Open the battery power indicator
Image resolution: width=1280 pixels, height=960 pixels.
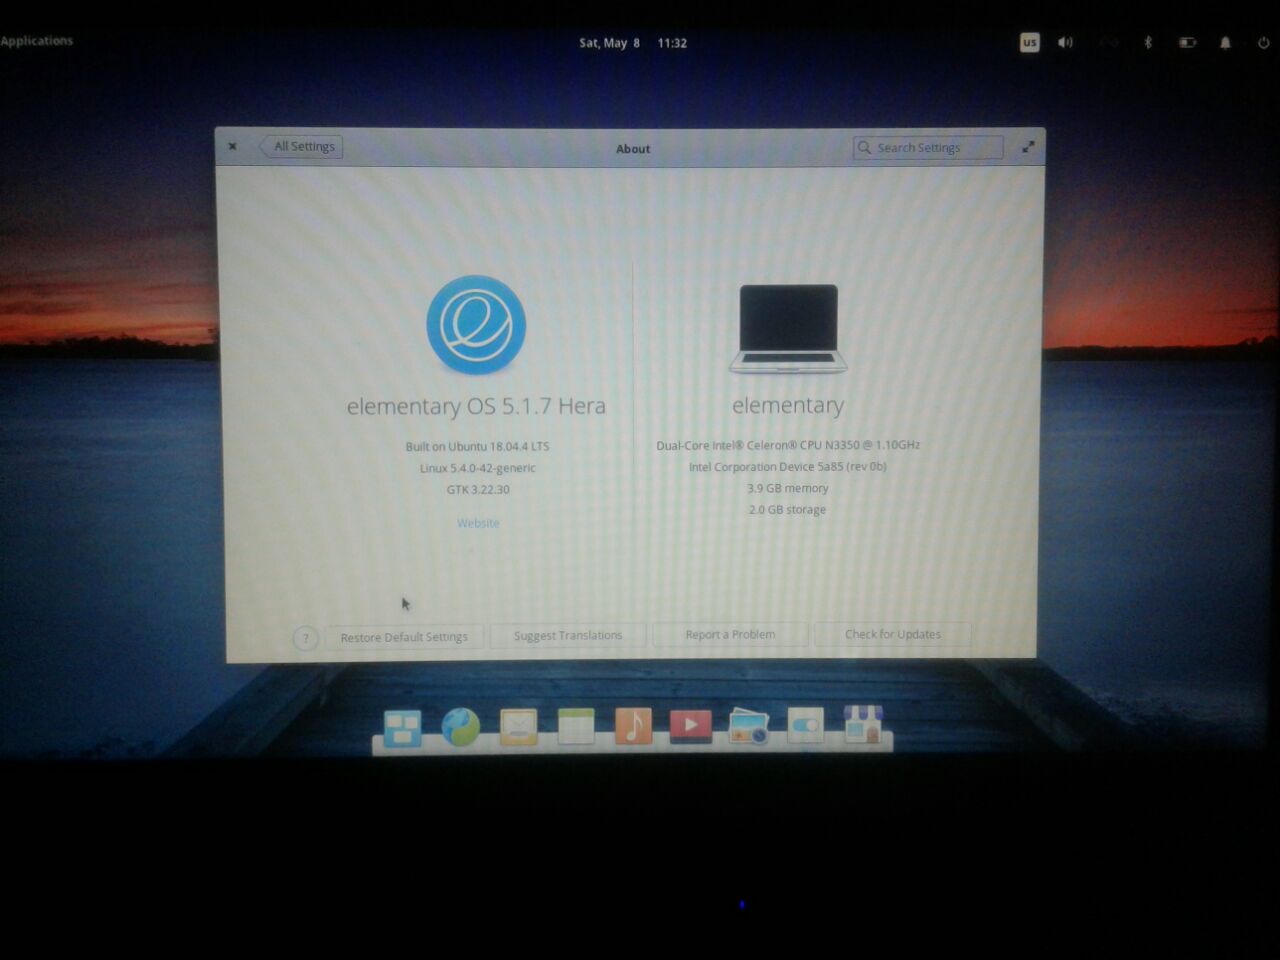point(1187,43)
